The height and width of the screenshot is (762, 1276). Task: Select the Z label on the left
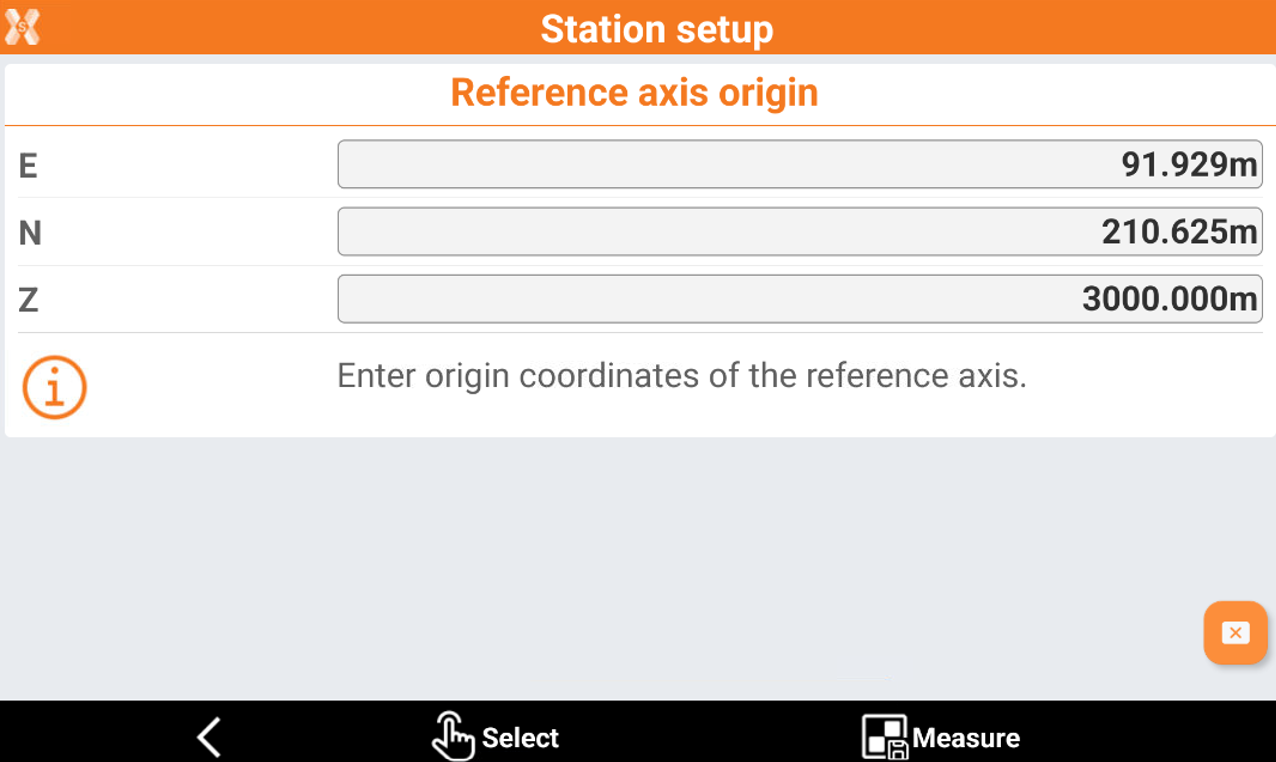[28, 300]
